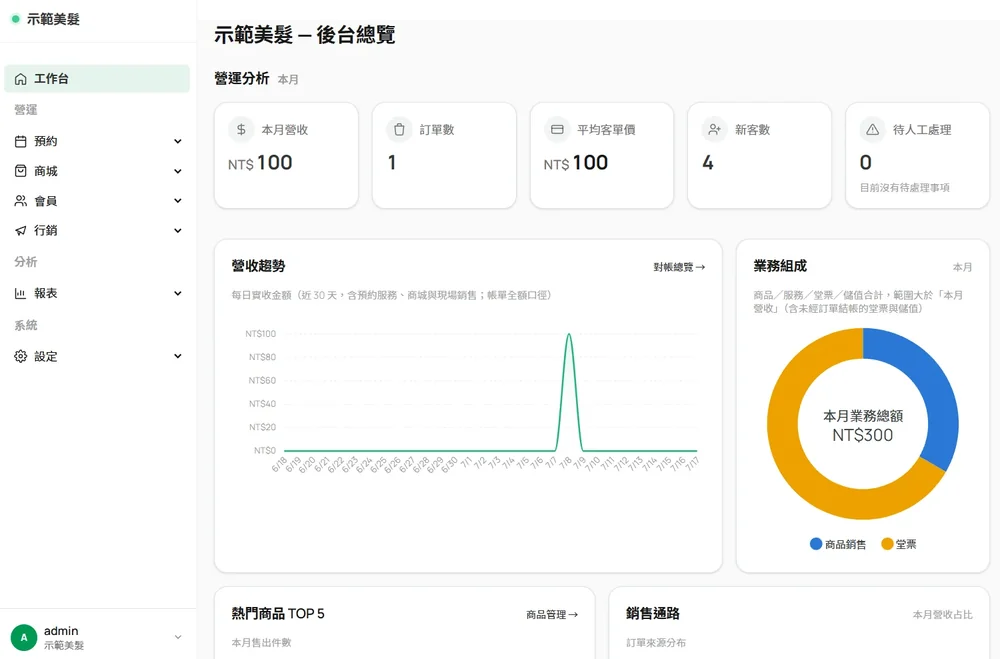Click the revenue peak on the trend line
The height and width of the screenshot is (659, 1000).
click(x=569, y=335)
